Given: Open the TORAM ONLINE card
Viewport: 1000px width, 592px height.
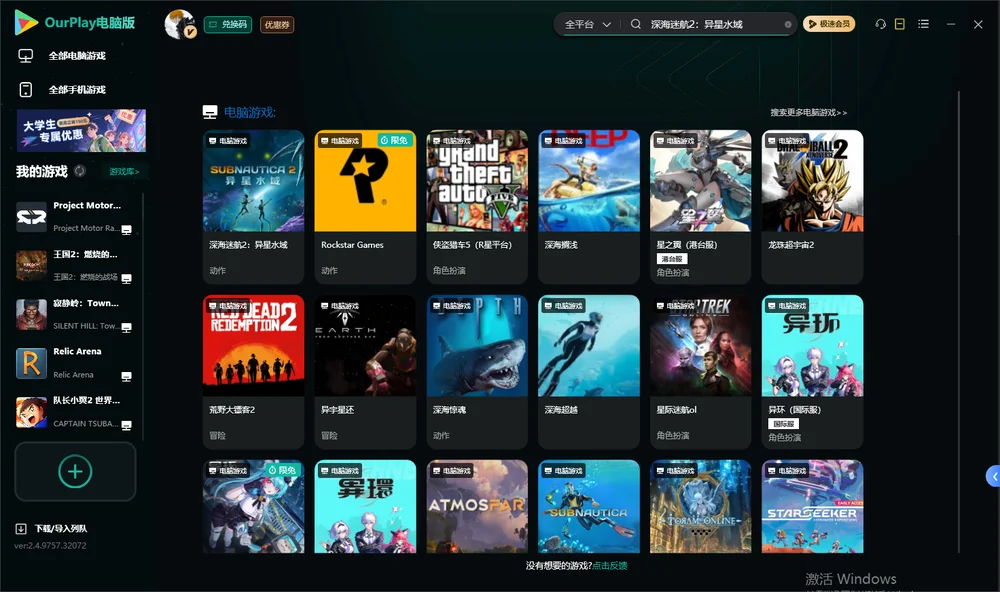Looking at the screenshot, I should (700, 507).
